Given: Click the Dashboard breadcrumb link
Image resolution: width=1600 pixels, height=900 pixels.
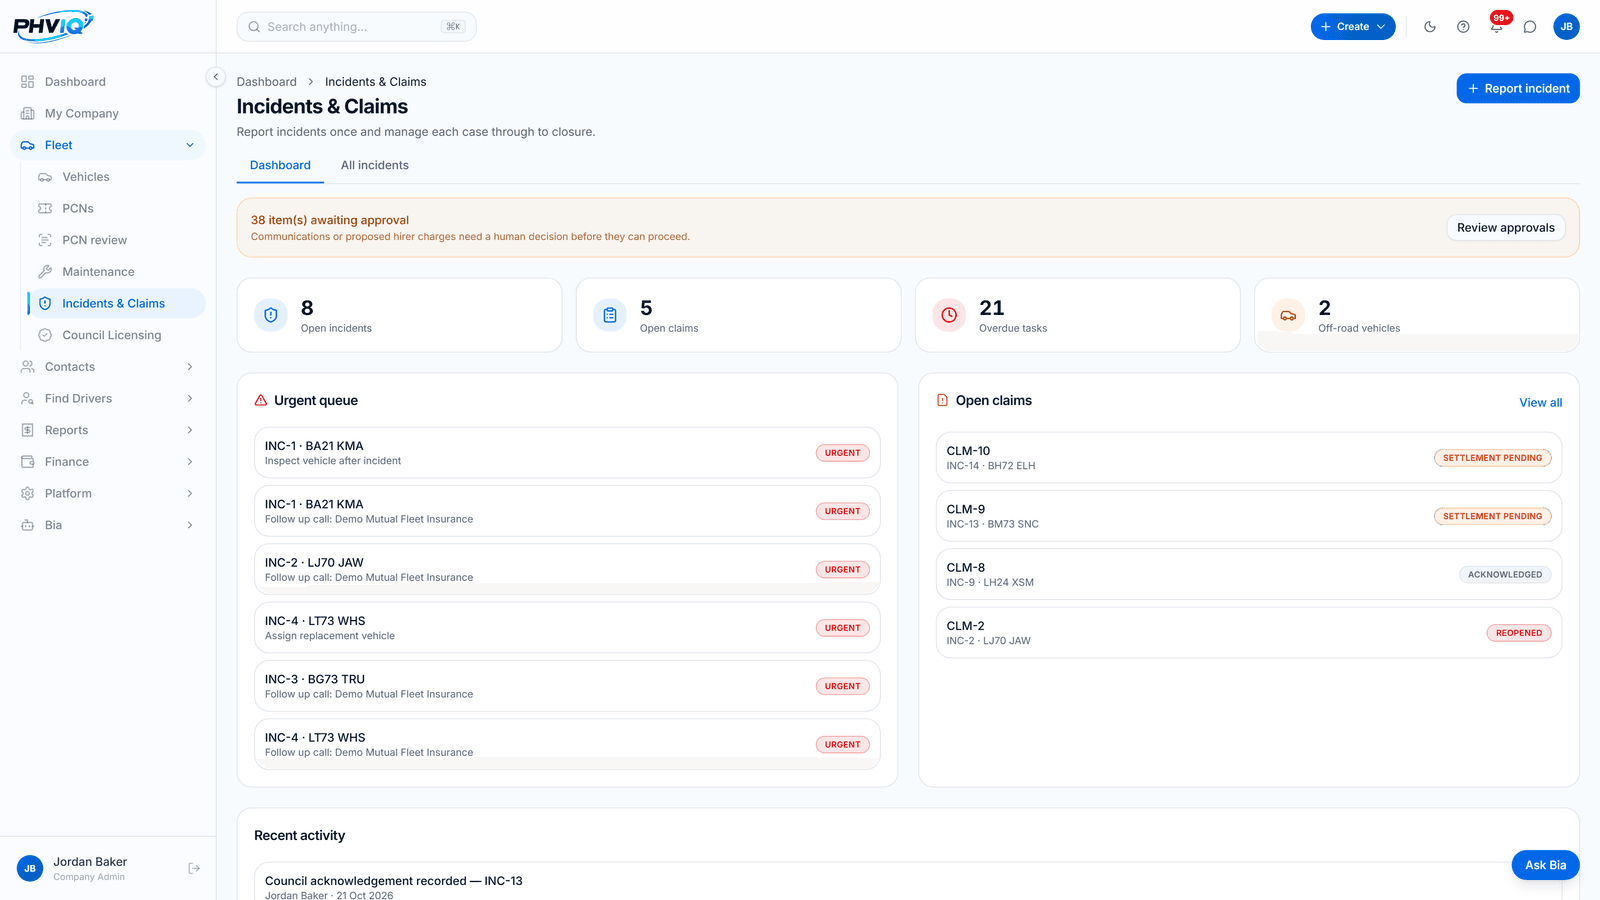Looking at the screenshot, I should (x=267, y=82).
